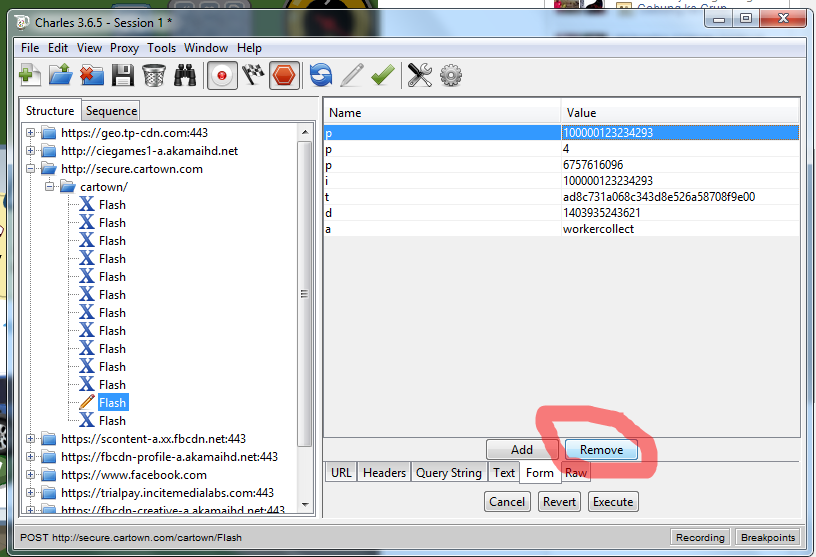Click the Remove button
816x557 pixels.
pos(602,450)
